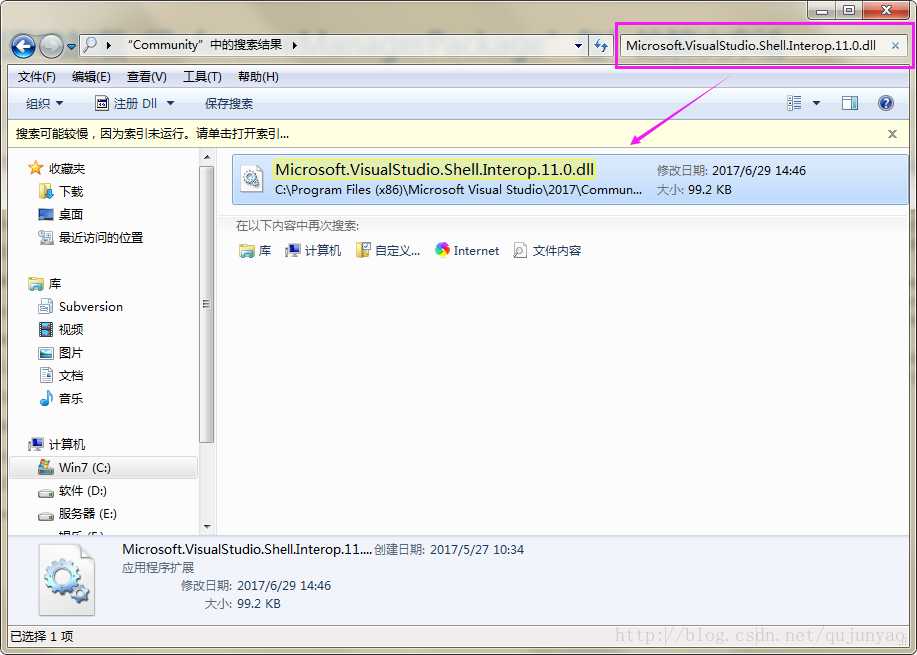The image size is (917, 655).
Task: Click 创建日期: 2017/5/27 10:34 in details pane
Action: click(449, 550)
